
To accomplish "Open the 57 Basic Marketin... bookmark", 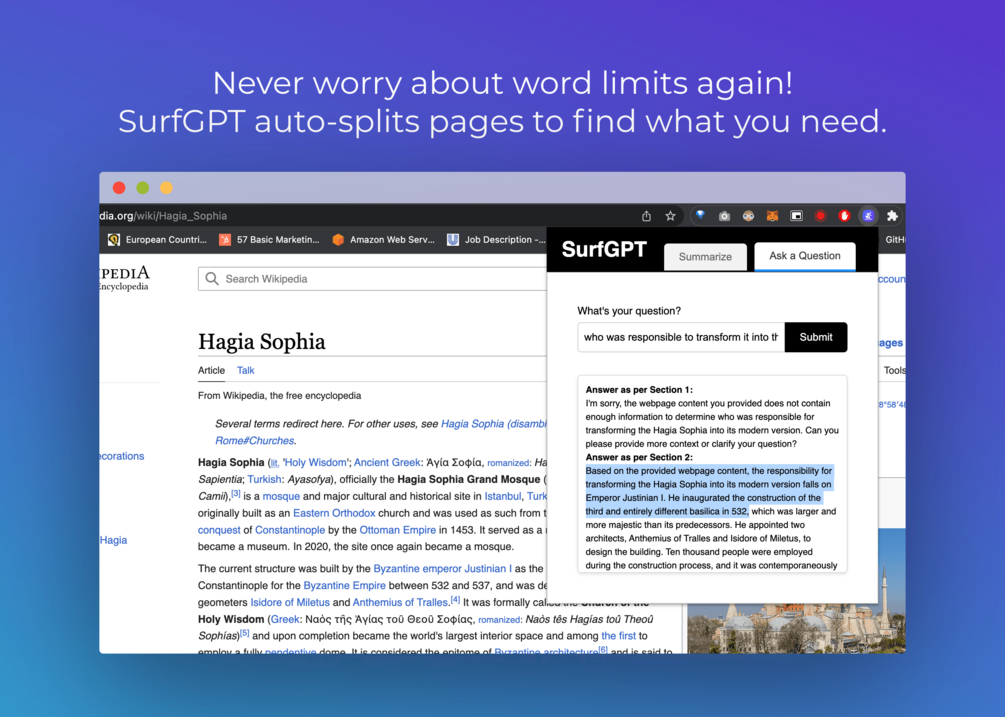I will coord(269,240).
